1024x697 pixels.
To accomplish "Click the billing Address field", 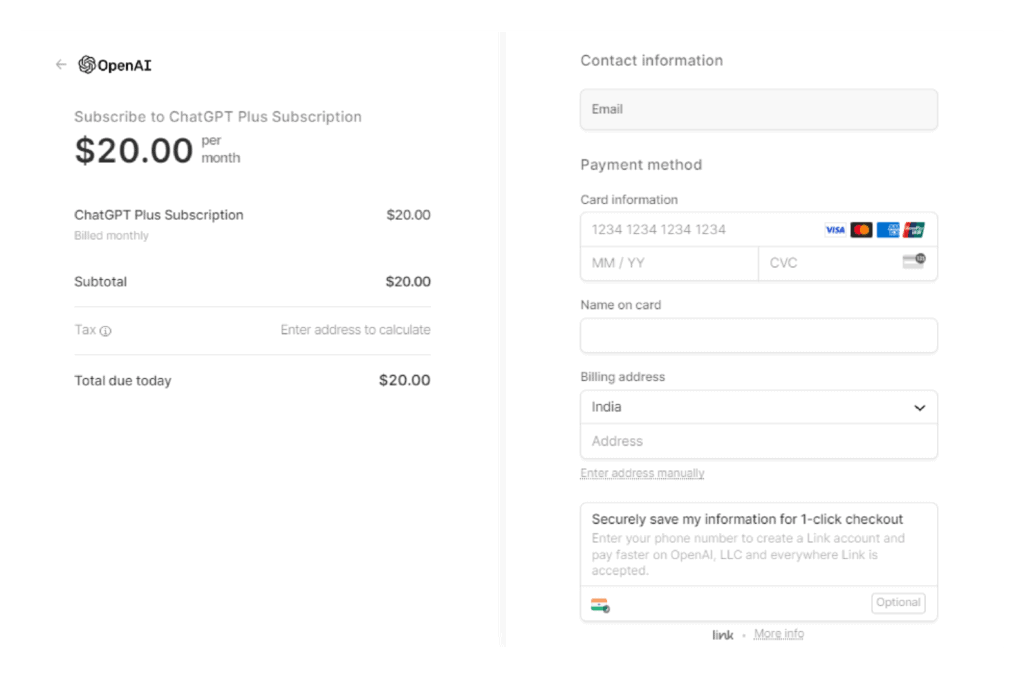I will click(758, 441).
